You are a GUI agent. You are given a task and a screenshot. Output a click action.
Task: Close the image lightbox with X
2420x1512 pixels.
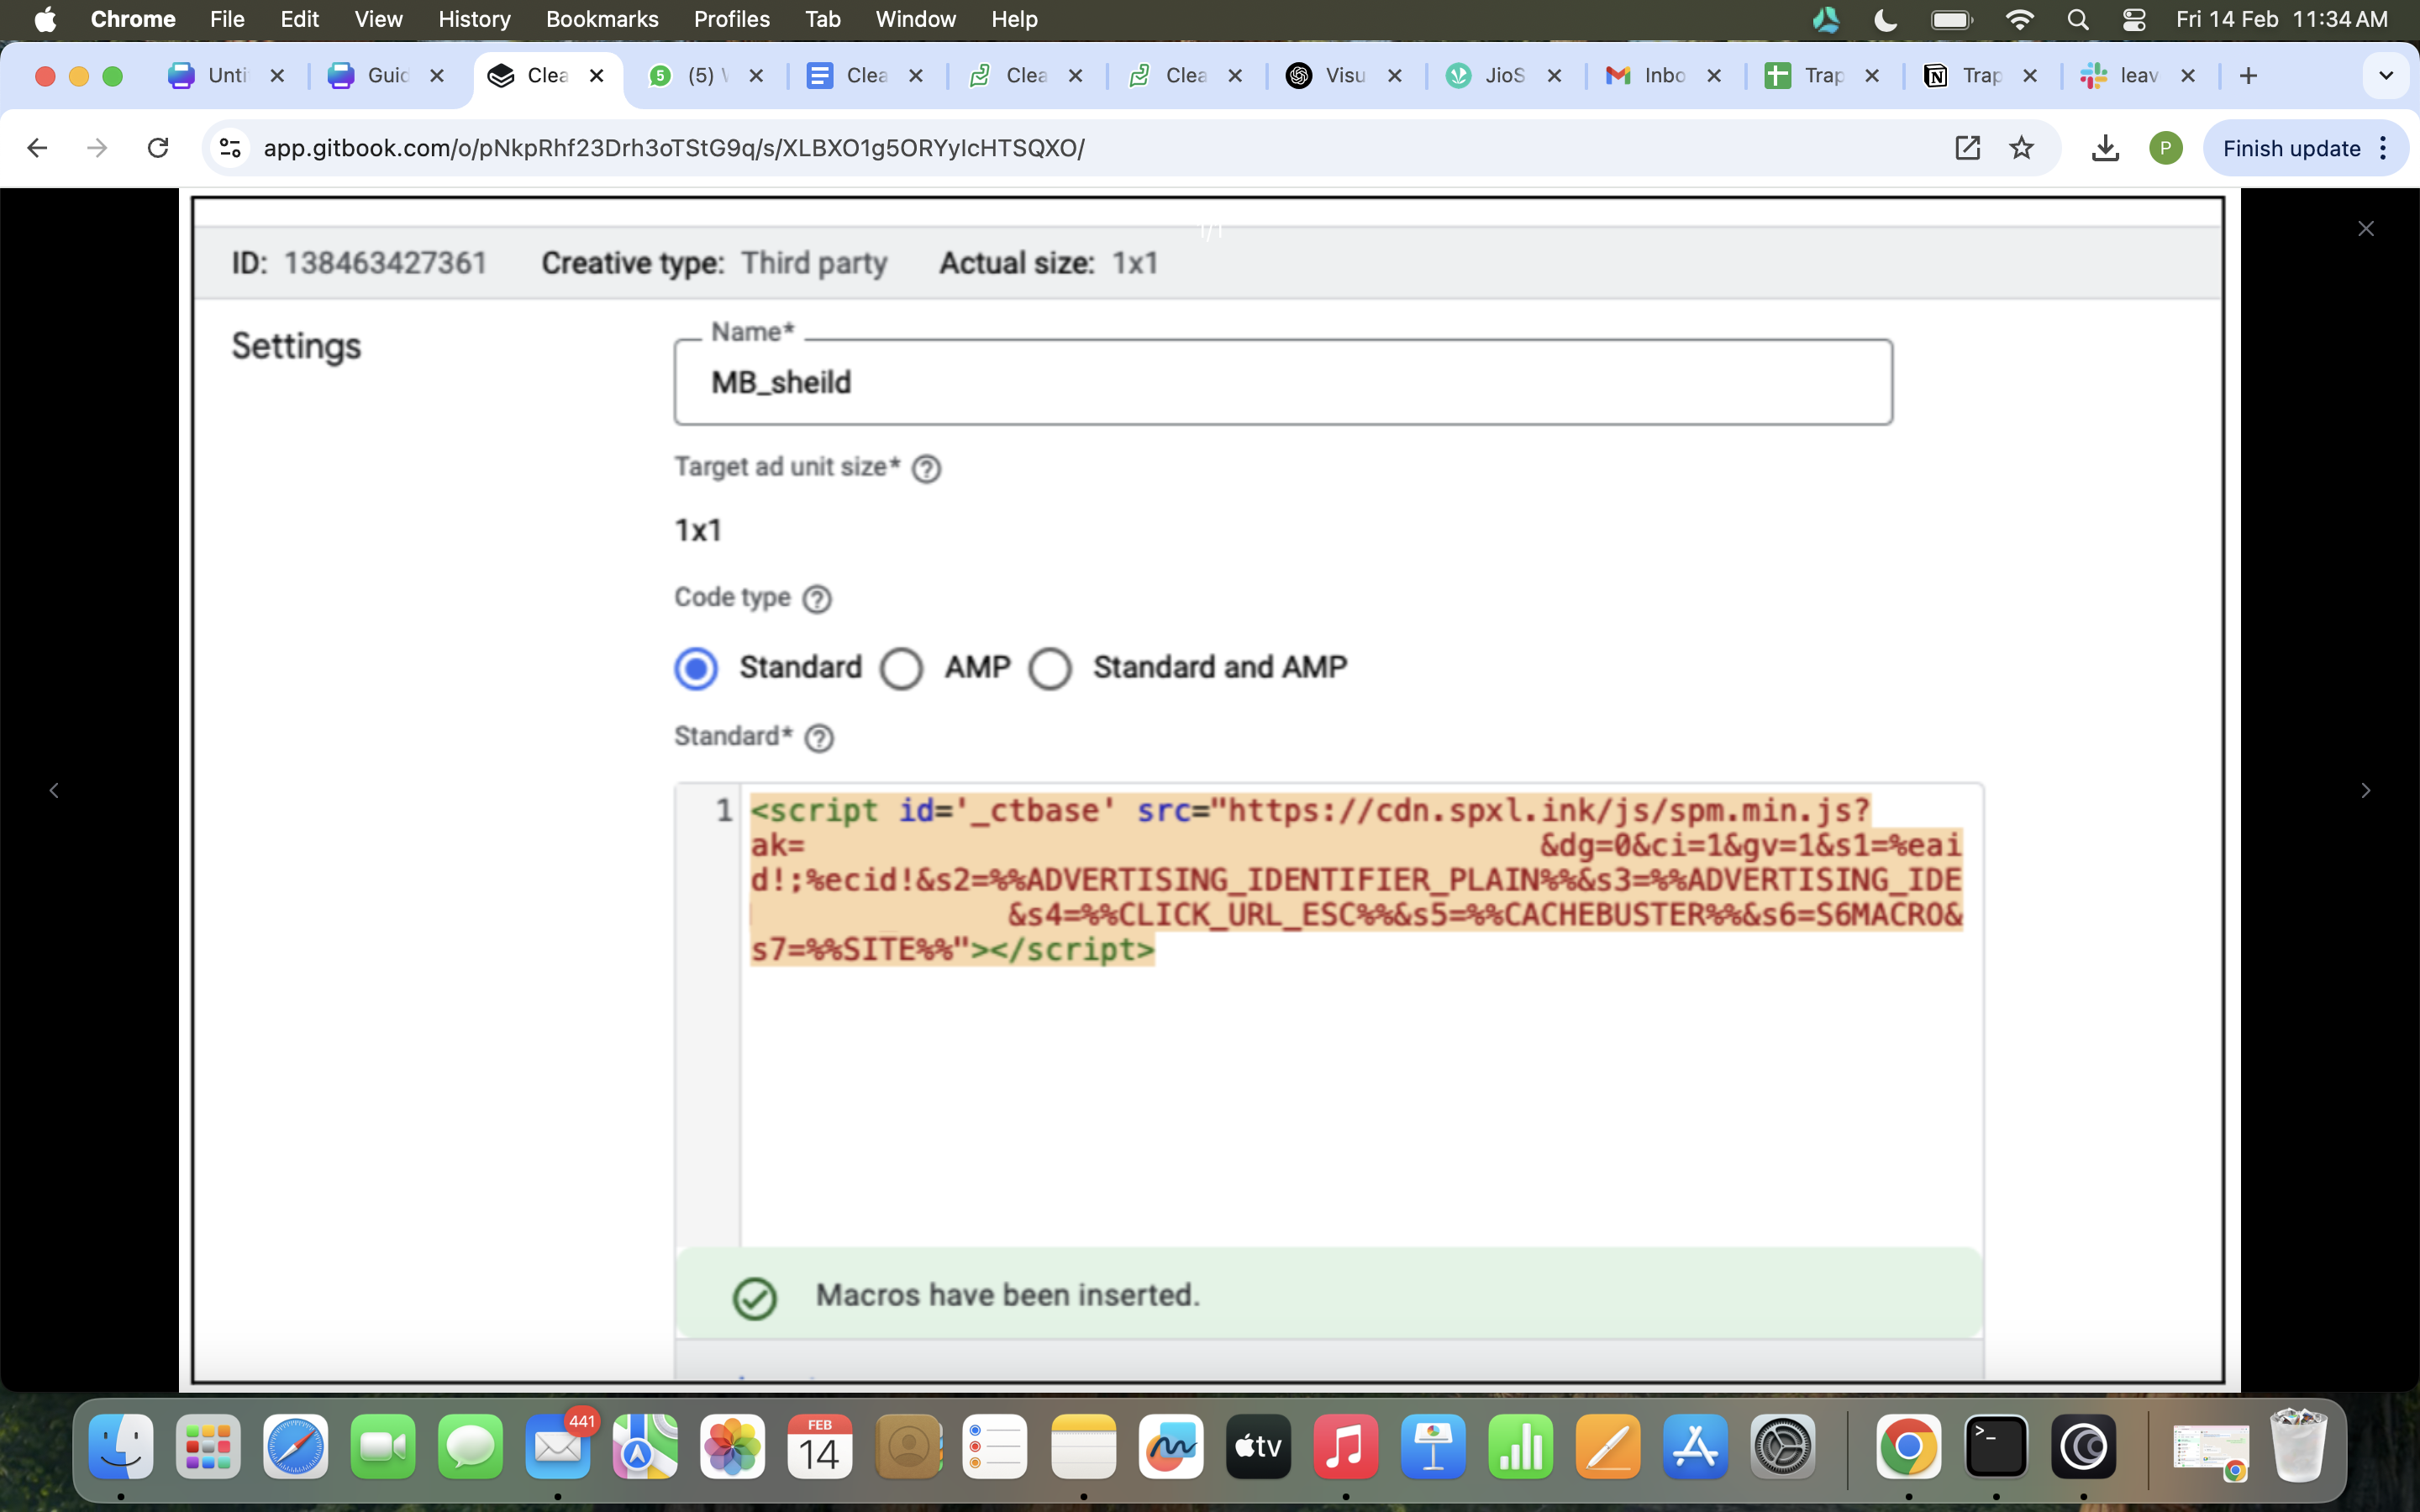point(2365,229)
